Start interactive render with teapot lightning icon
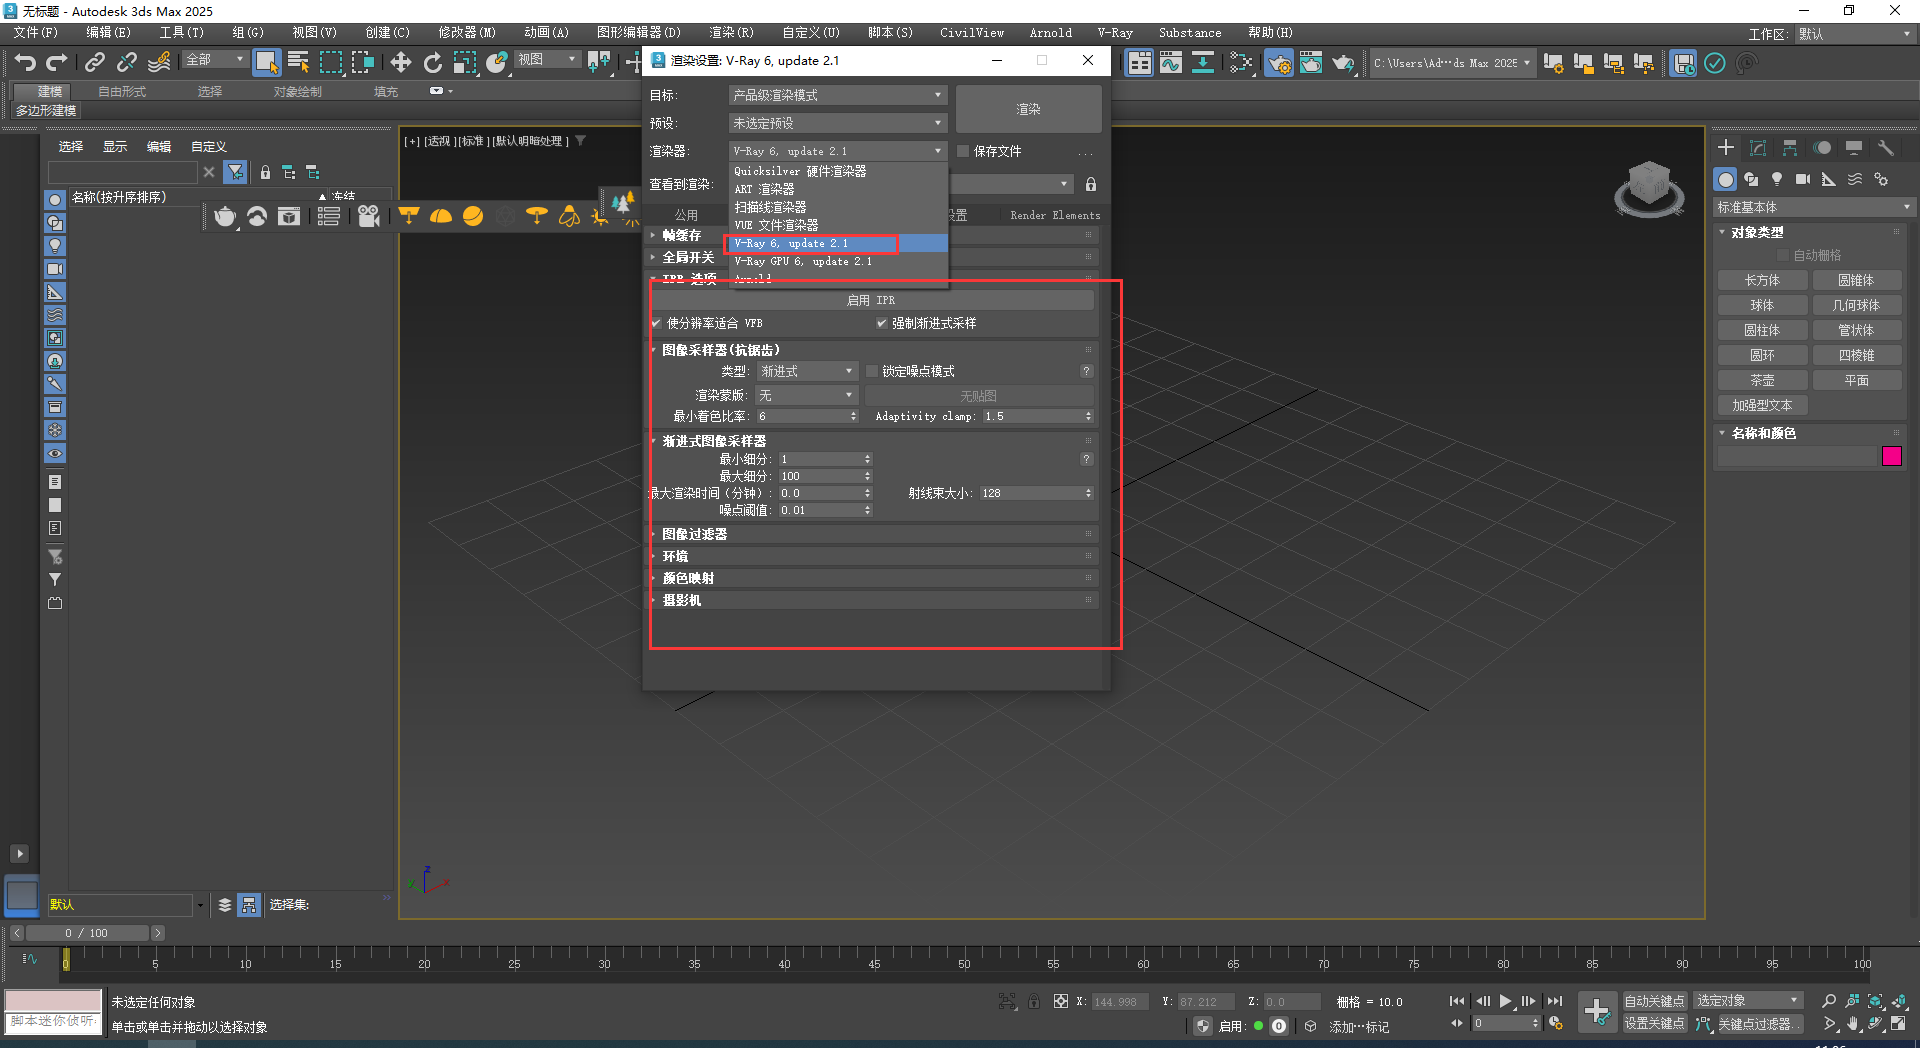This screenshot has height=1048, width=1920. click(1343, 63)
